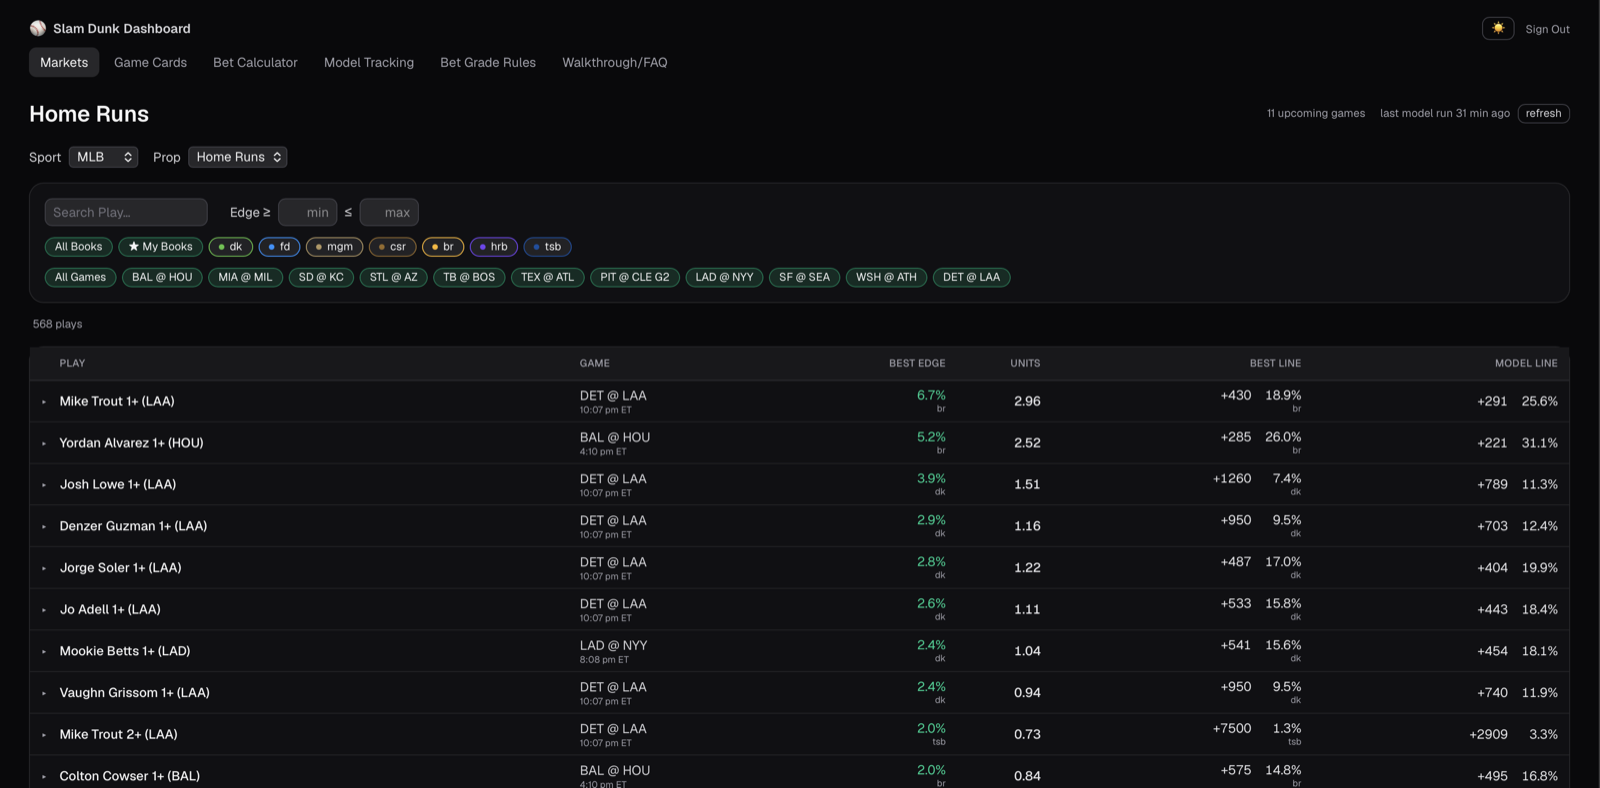Click the refresh button
This screenshot has height=788, width=1600.
pos(1543,113)
